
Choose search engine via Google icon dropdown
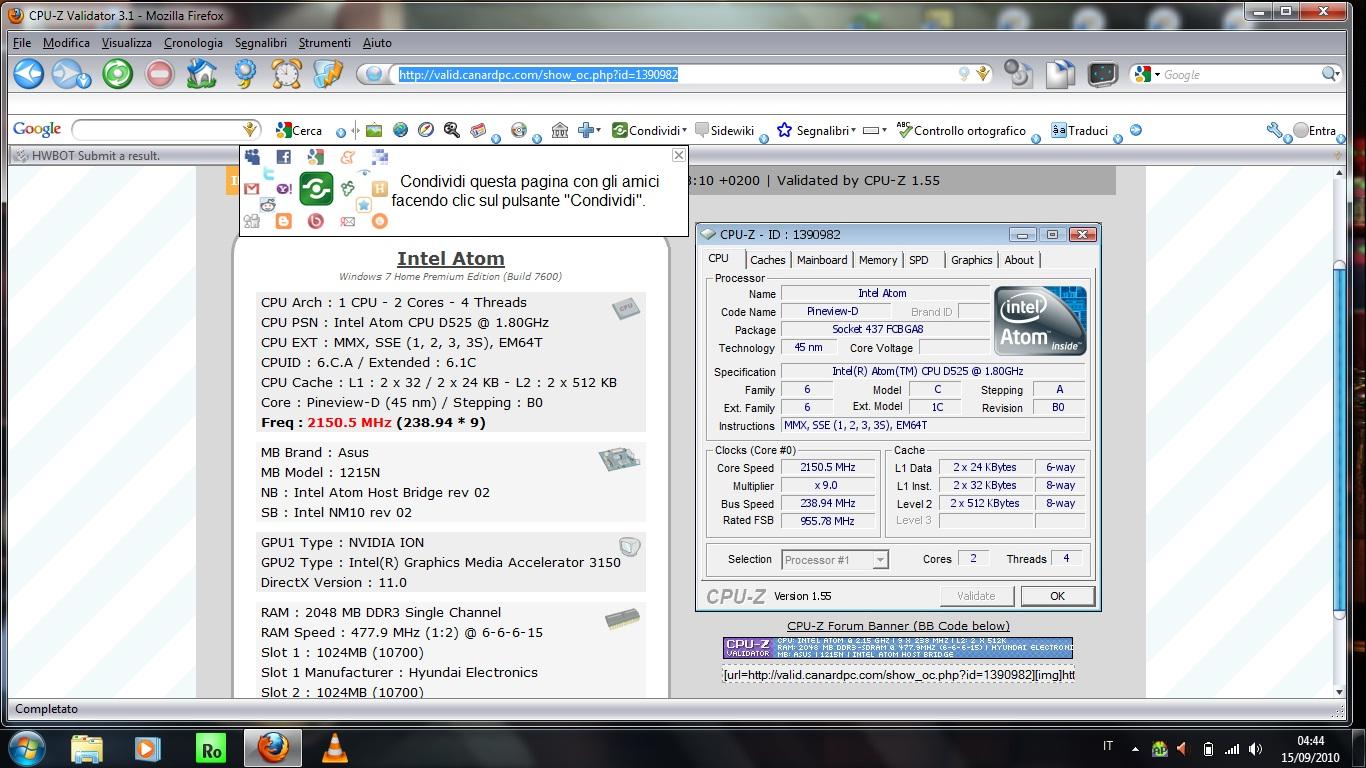1146,74
